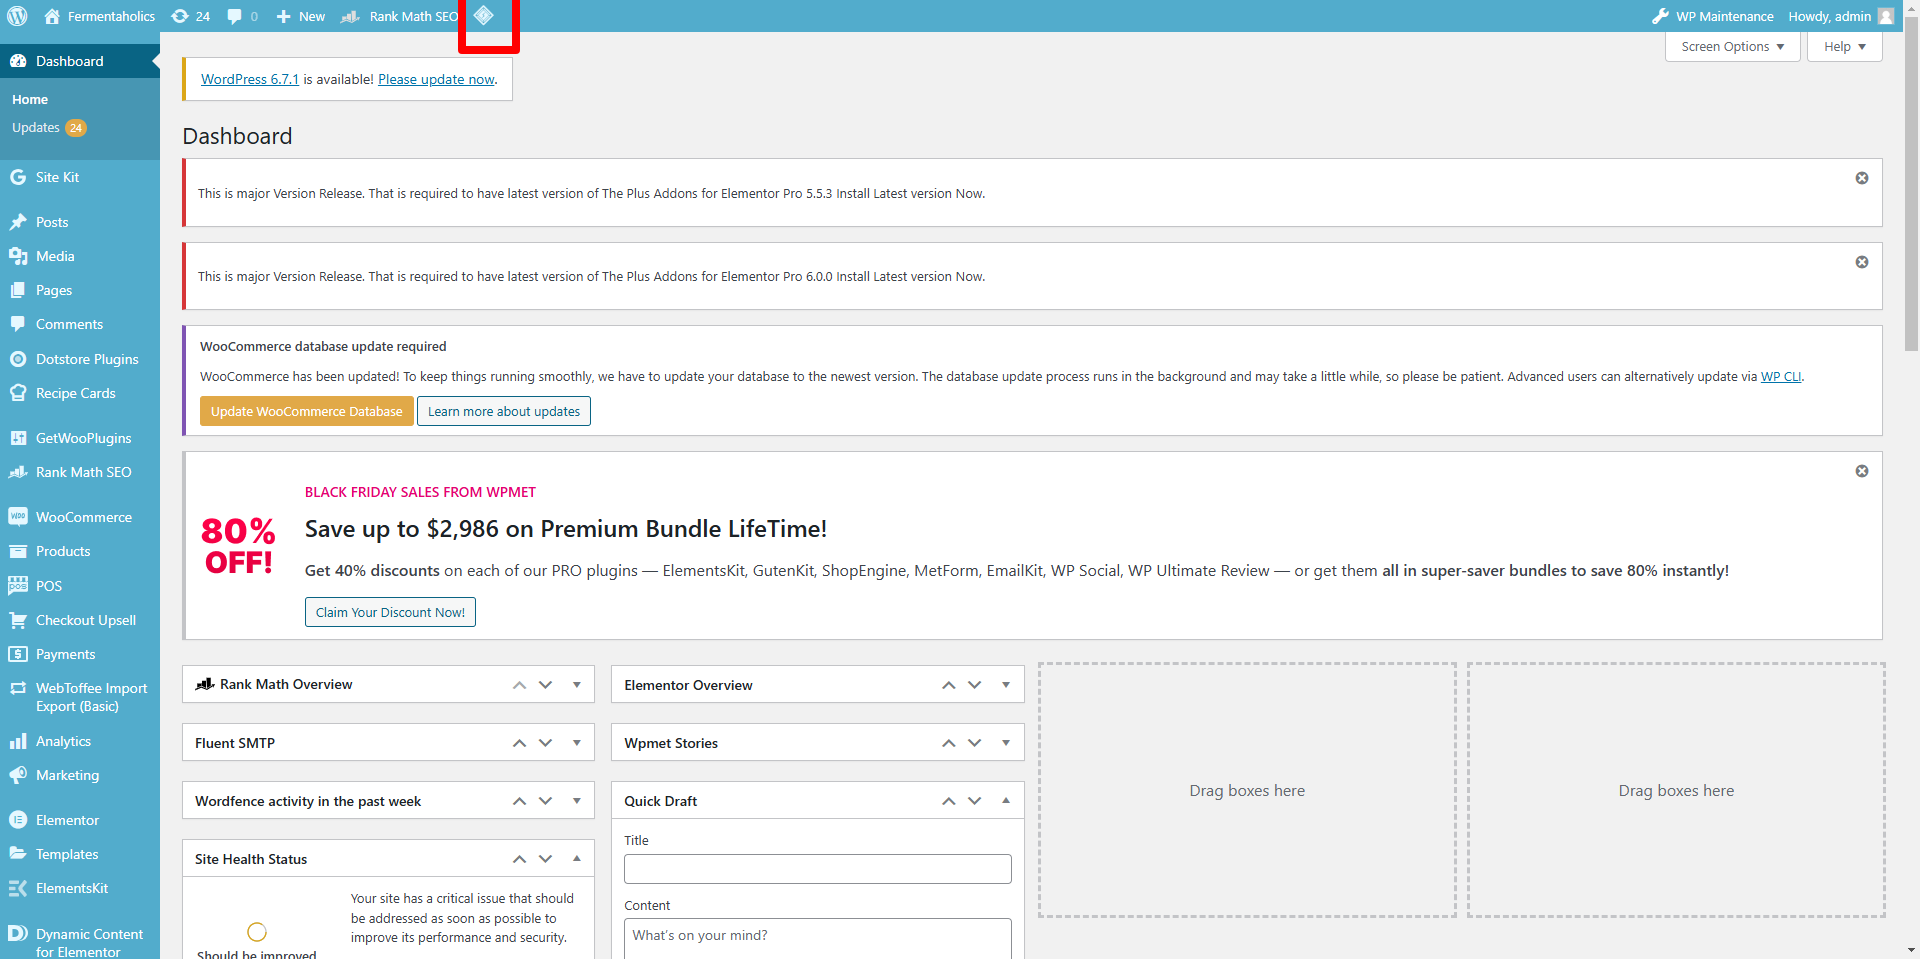Screen dimensions: 1920x959
Task: Open the POS menu
Action: pyautogui.click(x=80, y=586)
